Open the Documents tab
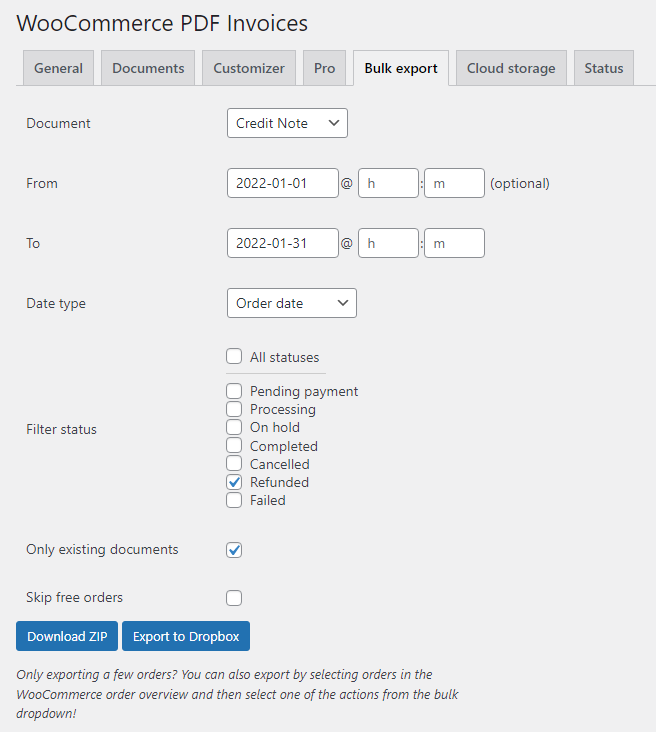 click(148, 68)
